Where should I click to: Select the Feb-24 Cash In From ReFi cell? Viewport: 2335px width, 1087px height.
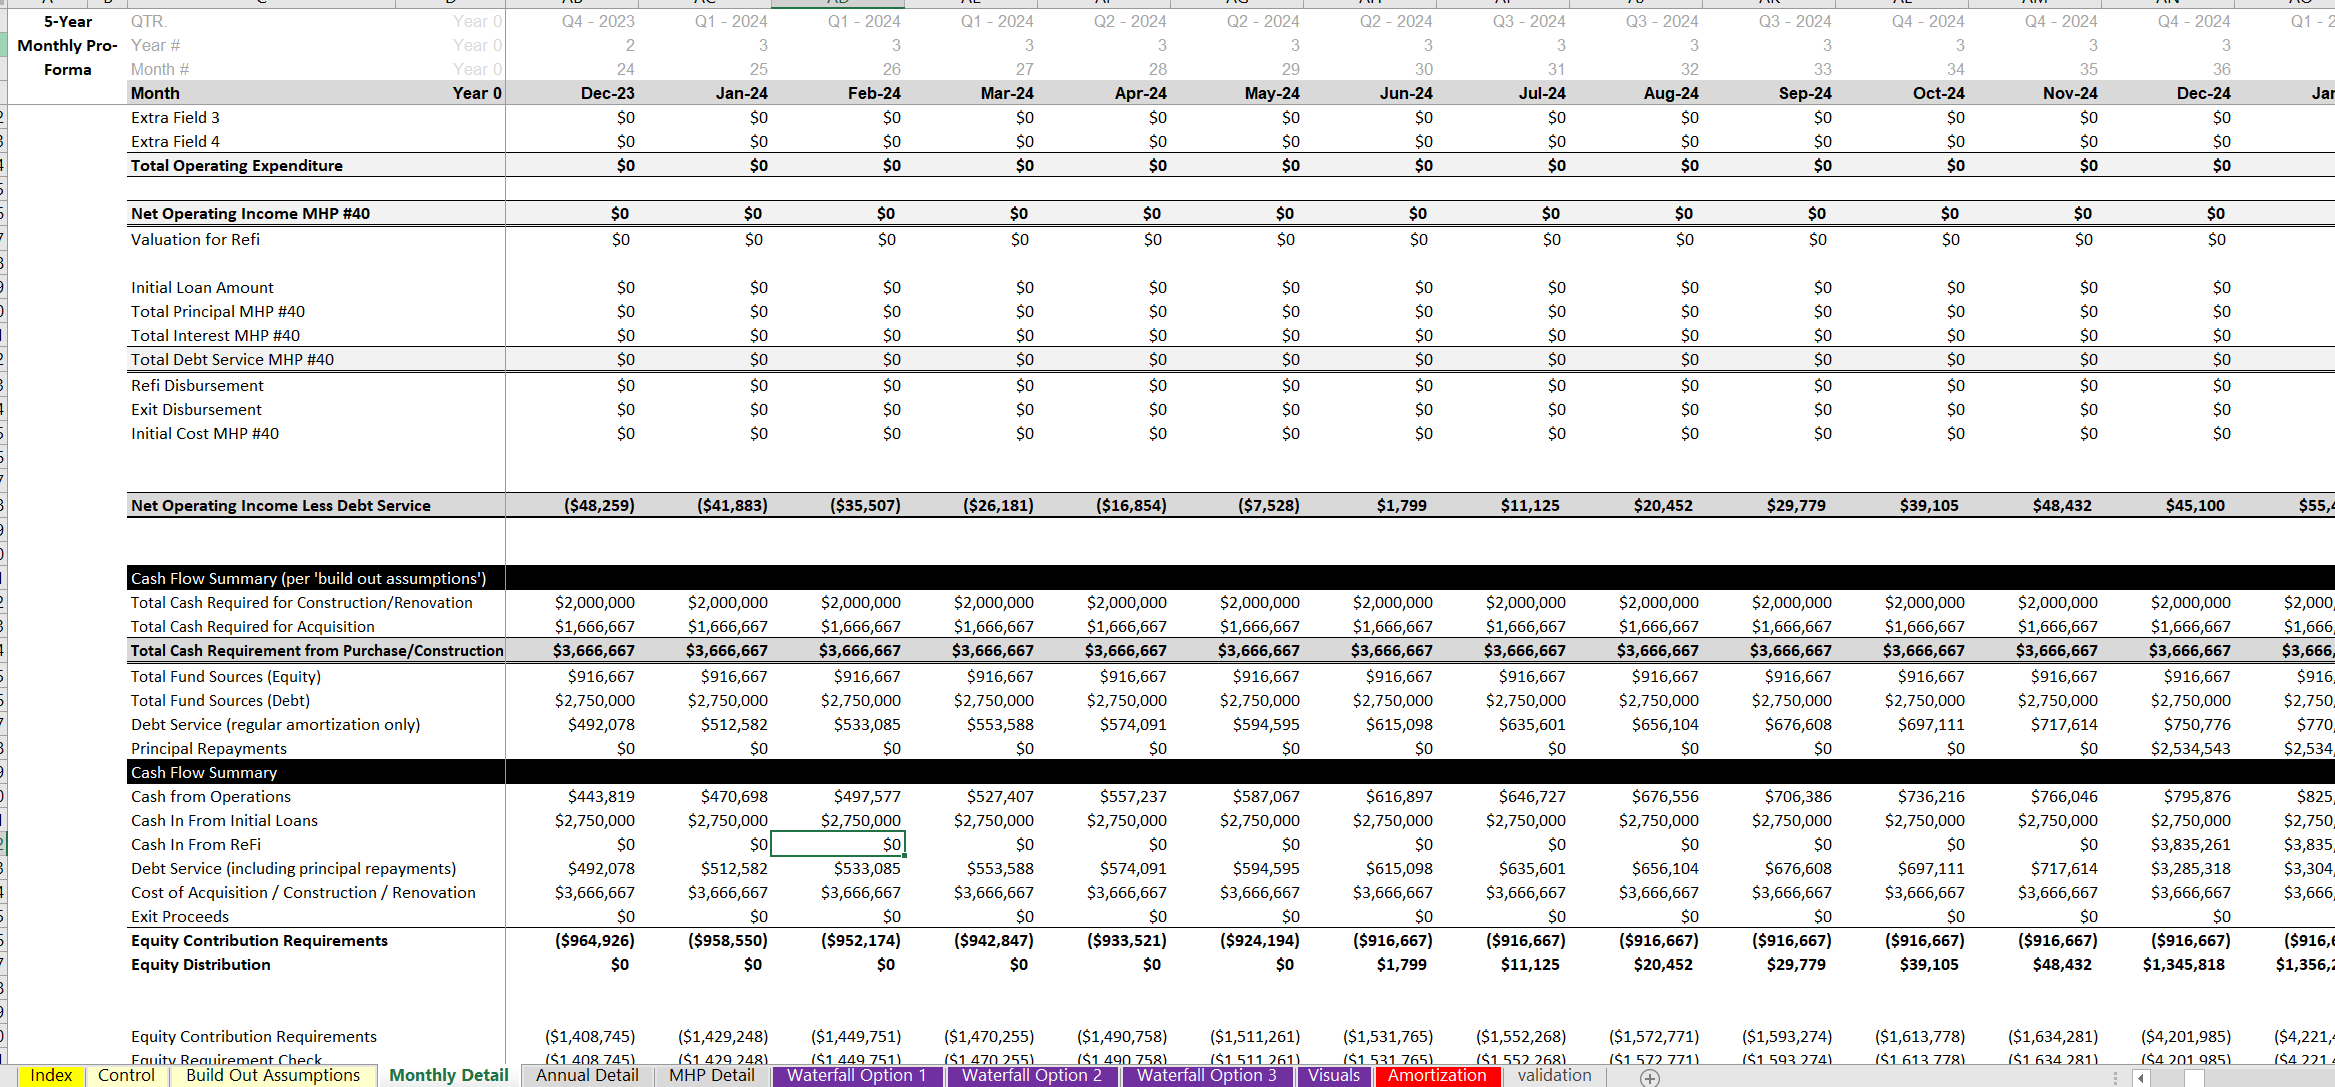tap(838, 844)
